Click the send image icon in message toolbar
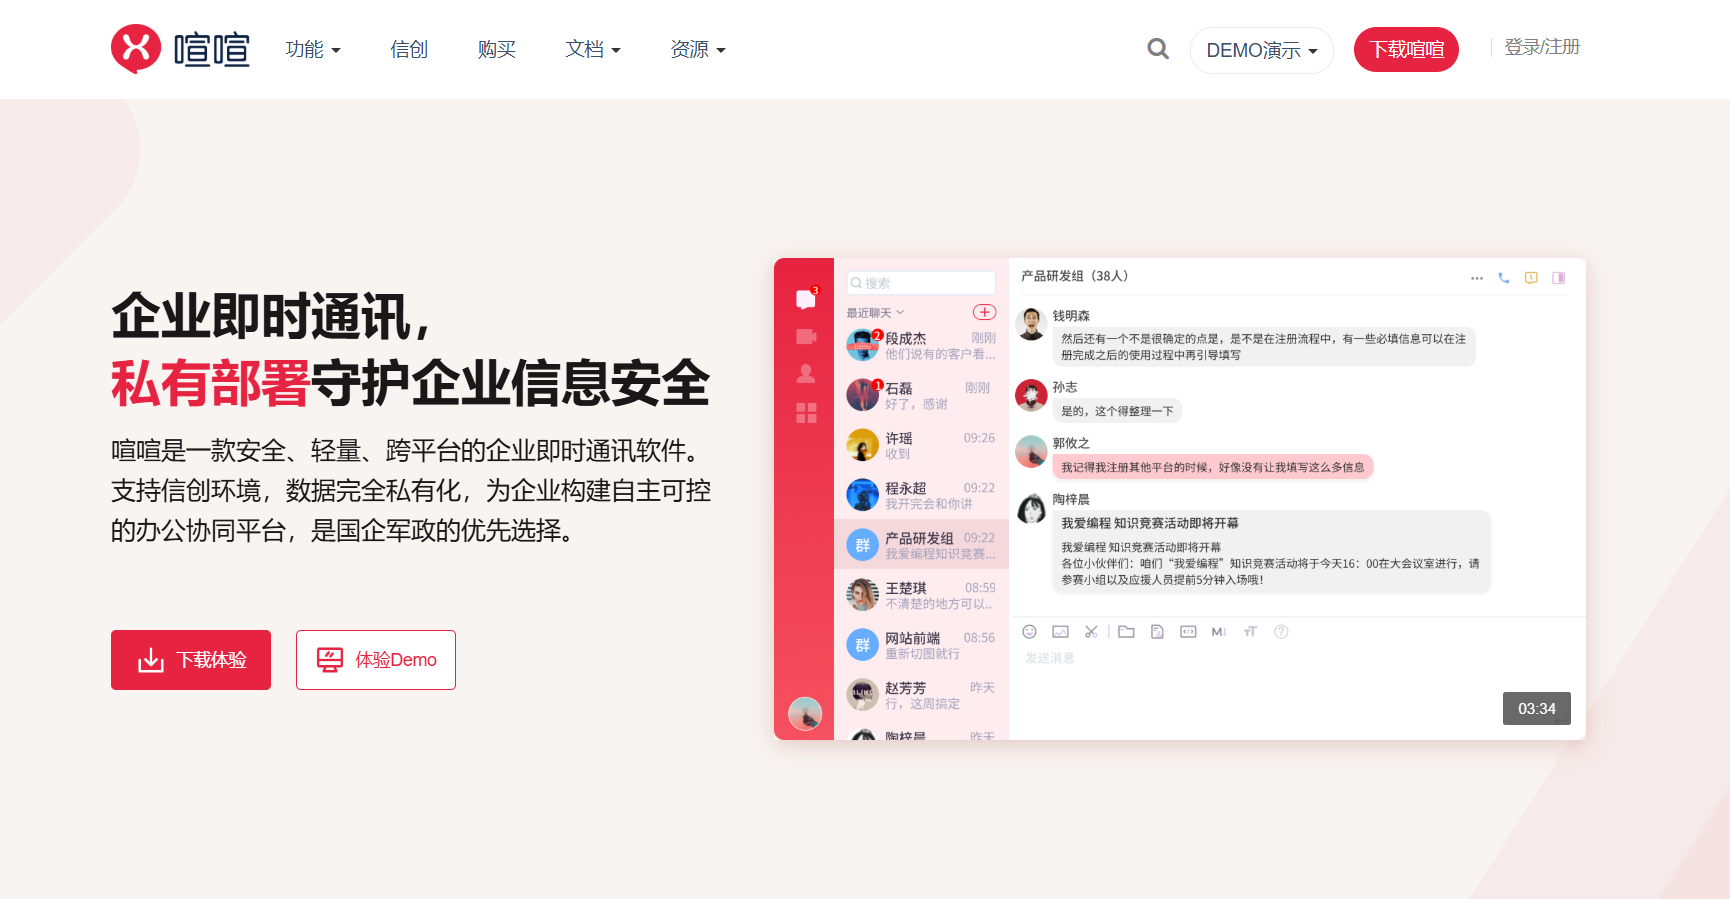Viewport: 1730px width, 899px height. (x=1061, y=631)
